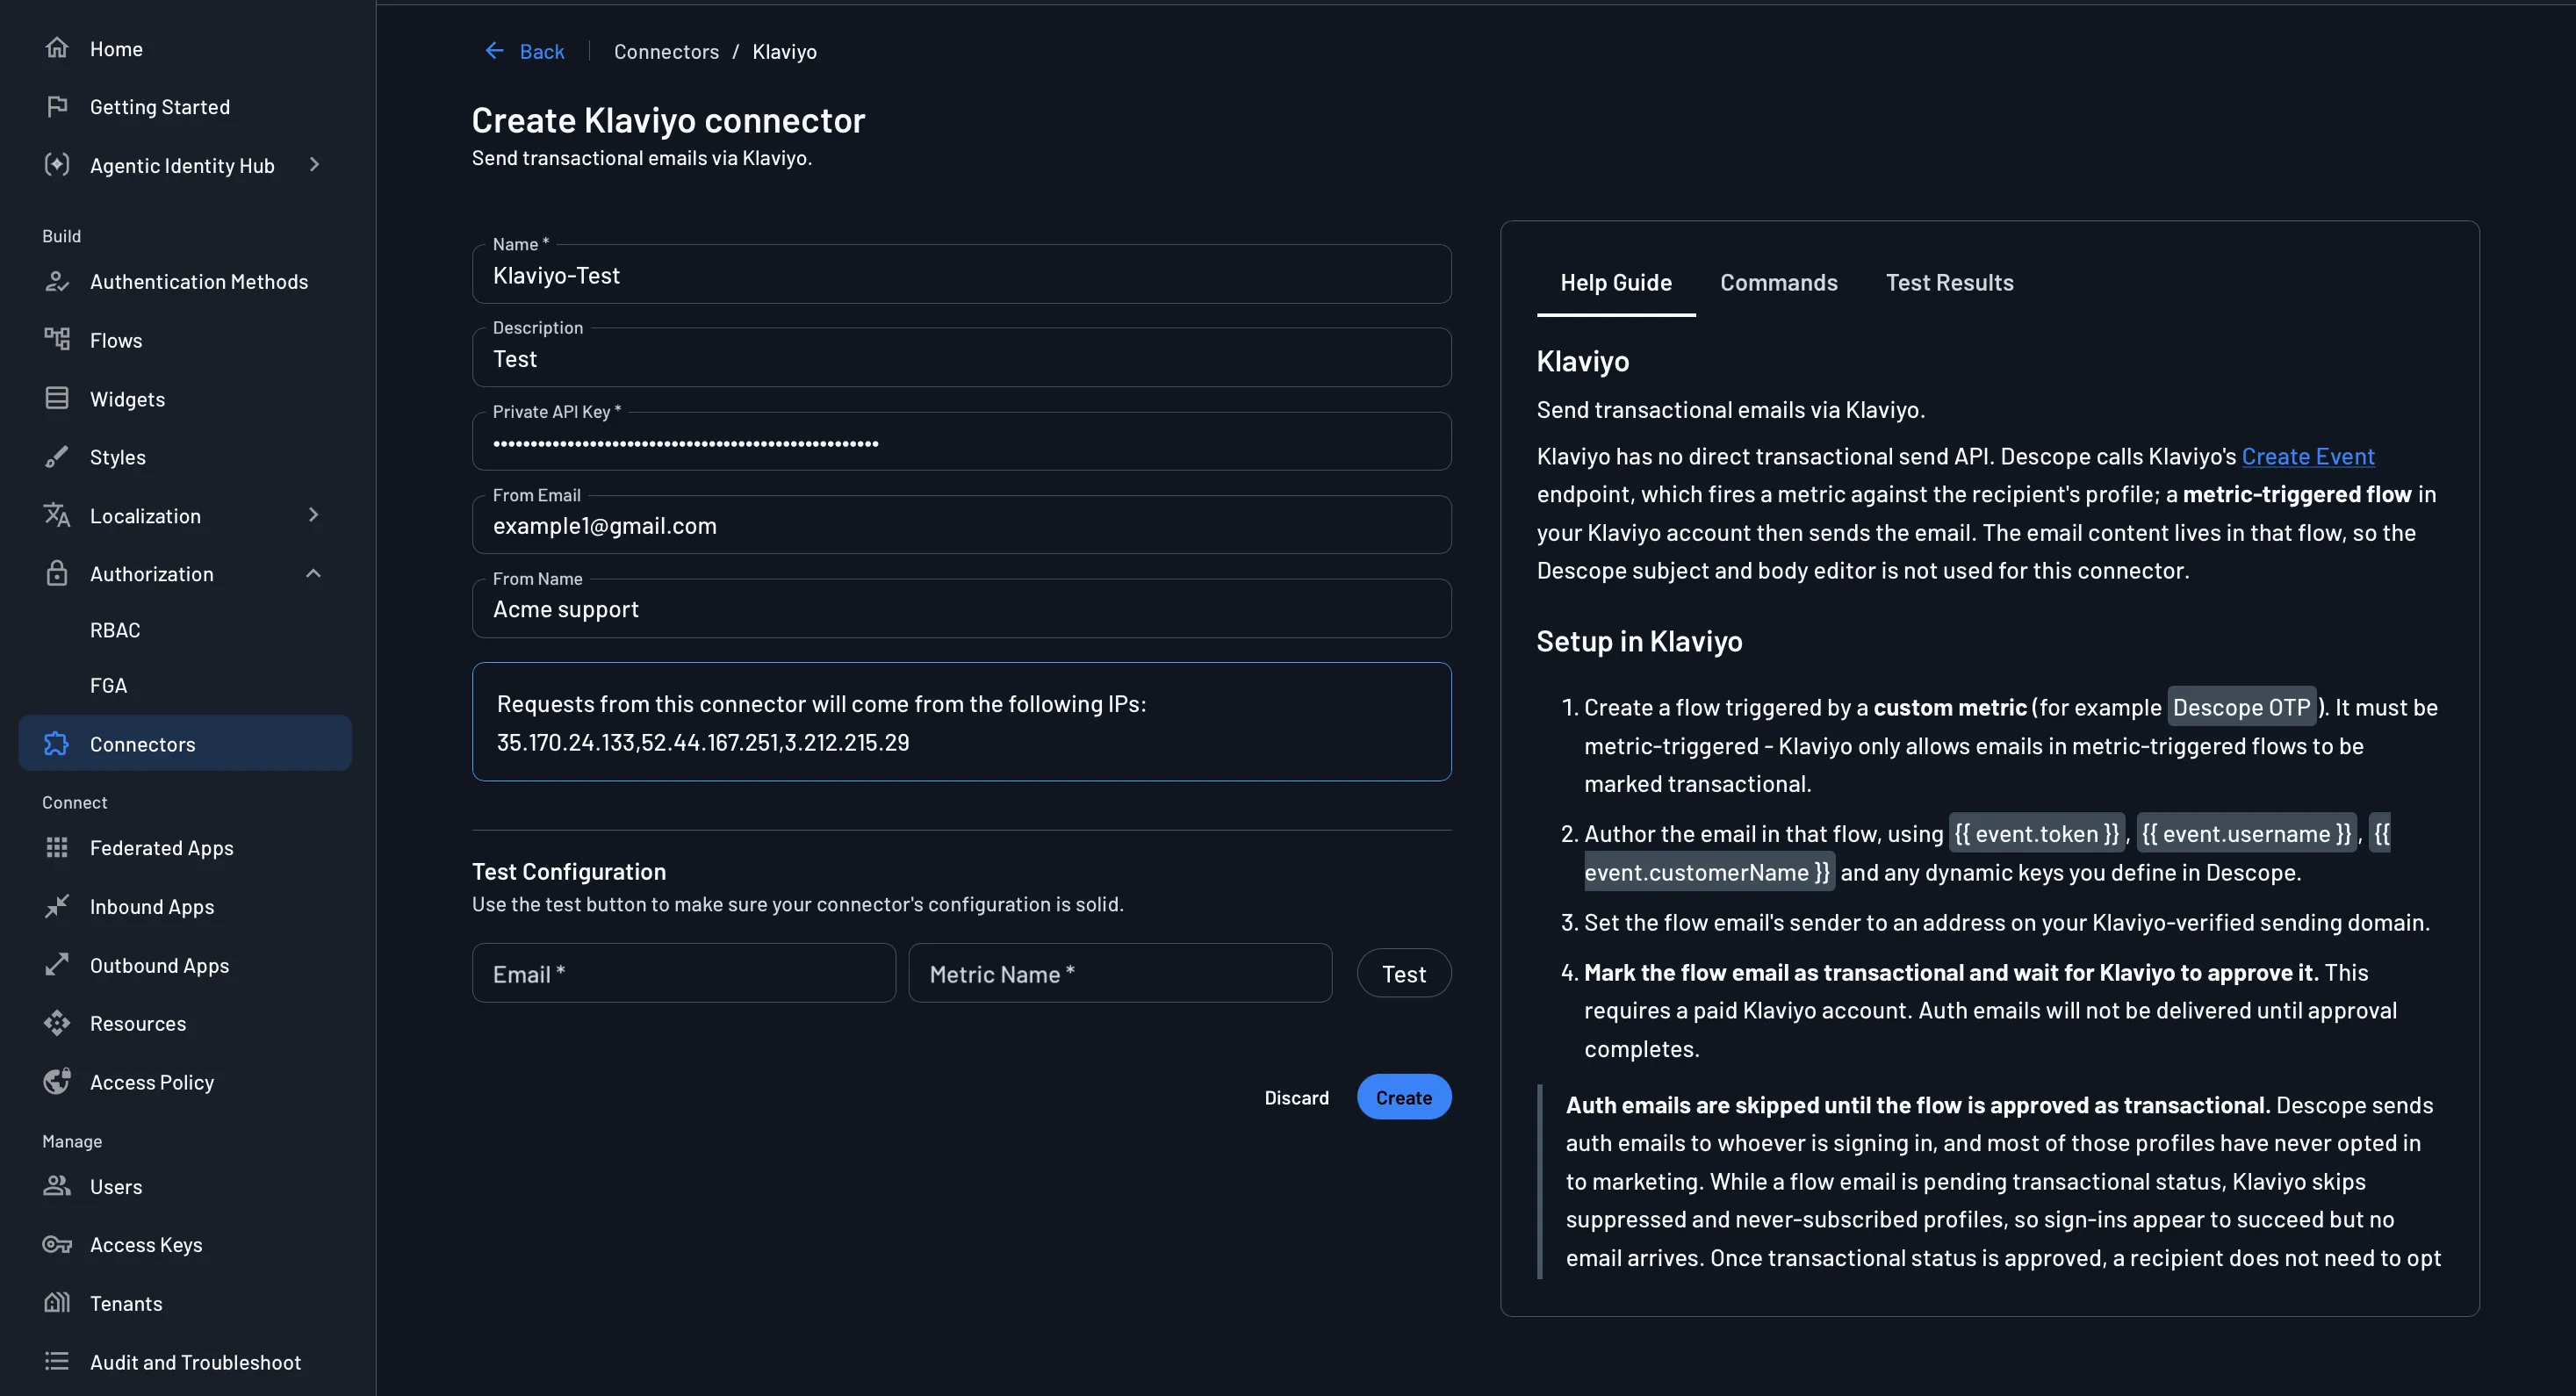Click the Setup in Klaviyo heading
Screen dimensions: 2576x1396
(1639, 641)
